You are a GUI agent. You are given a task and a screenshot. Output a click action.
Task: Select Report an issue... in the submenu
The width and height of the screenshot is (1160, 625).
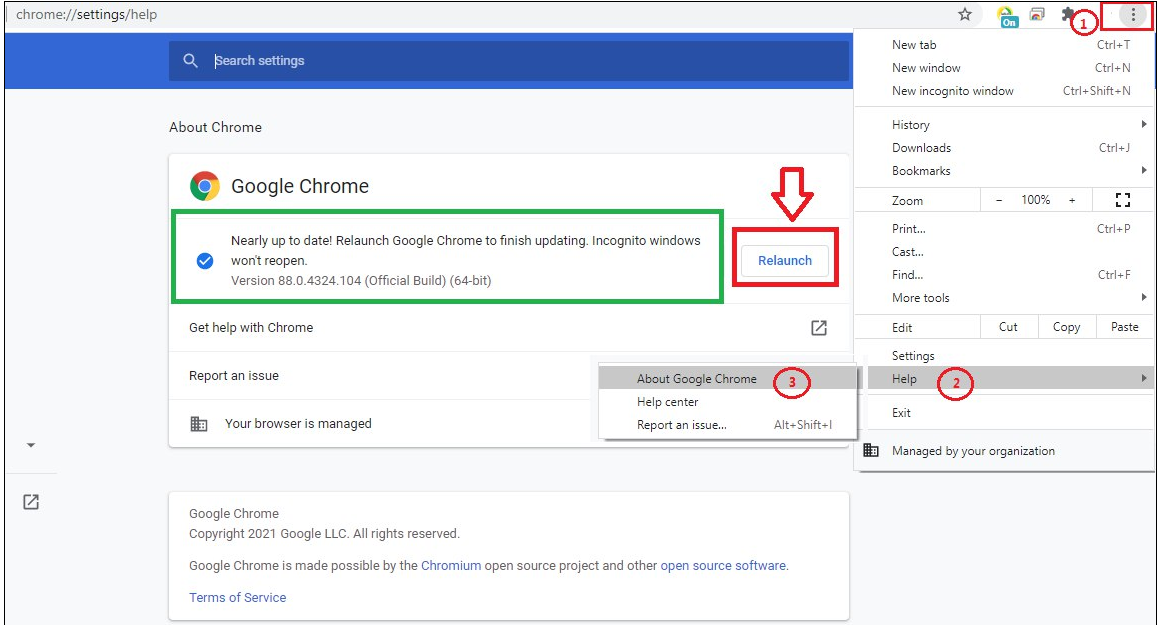tap(727, 425)
